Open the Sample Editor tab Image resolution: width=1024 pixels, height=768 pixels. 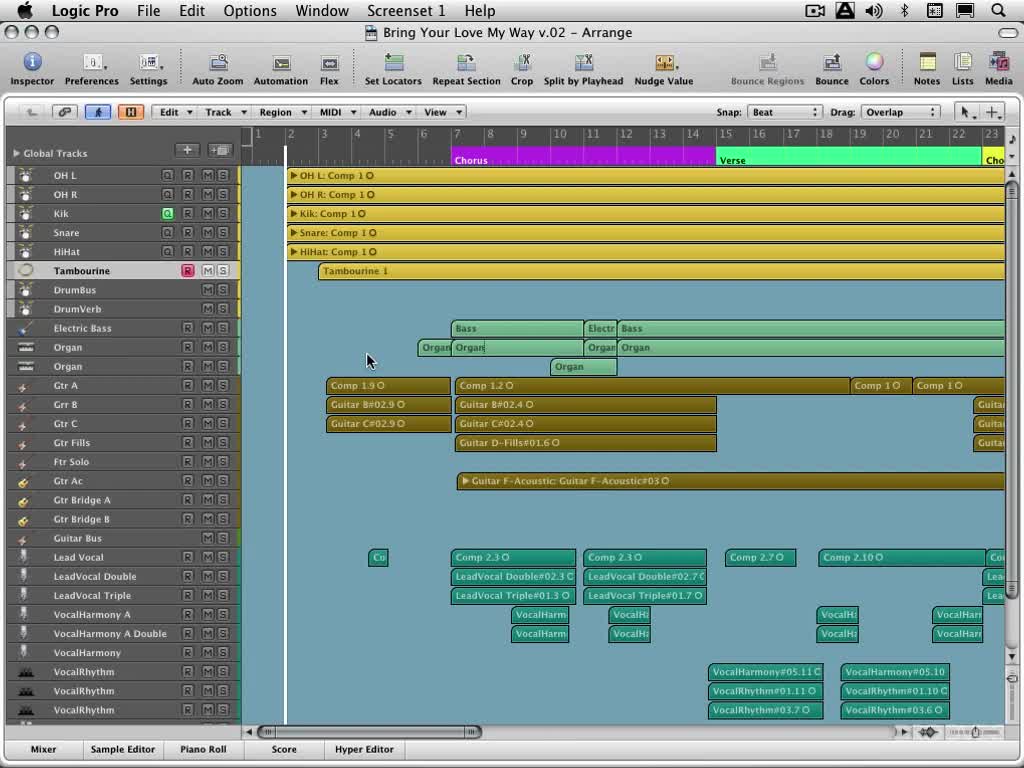click(123, 749)
